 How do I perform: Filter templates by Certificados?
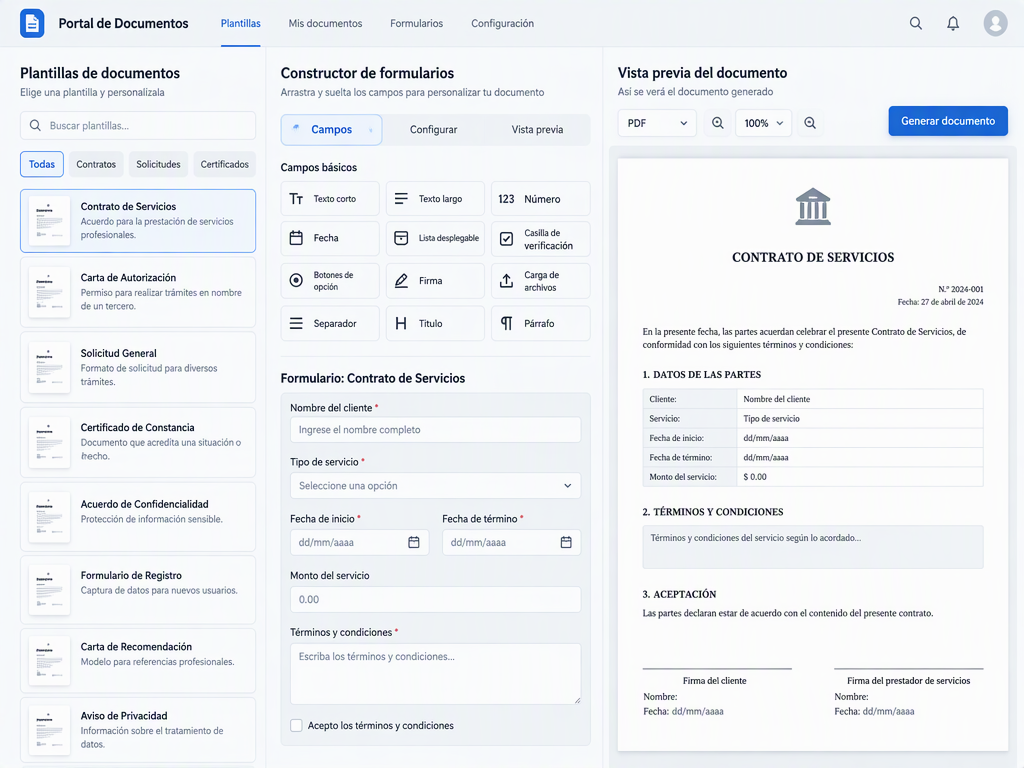click(x=225, y=164)
